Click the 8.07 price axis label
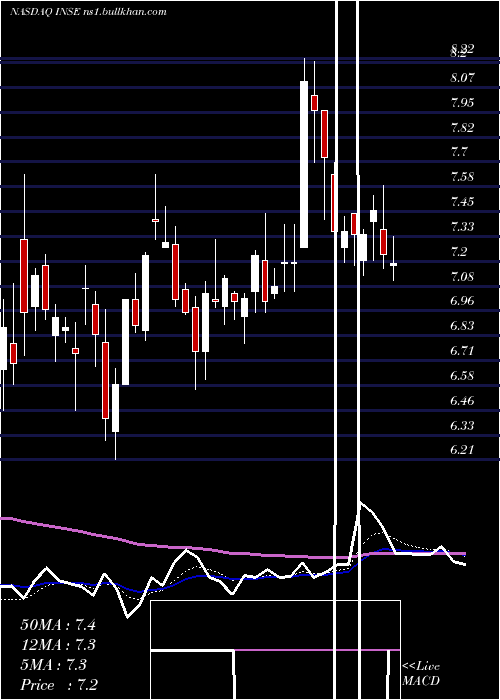500x700 pixels. [462, 78]
